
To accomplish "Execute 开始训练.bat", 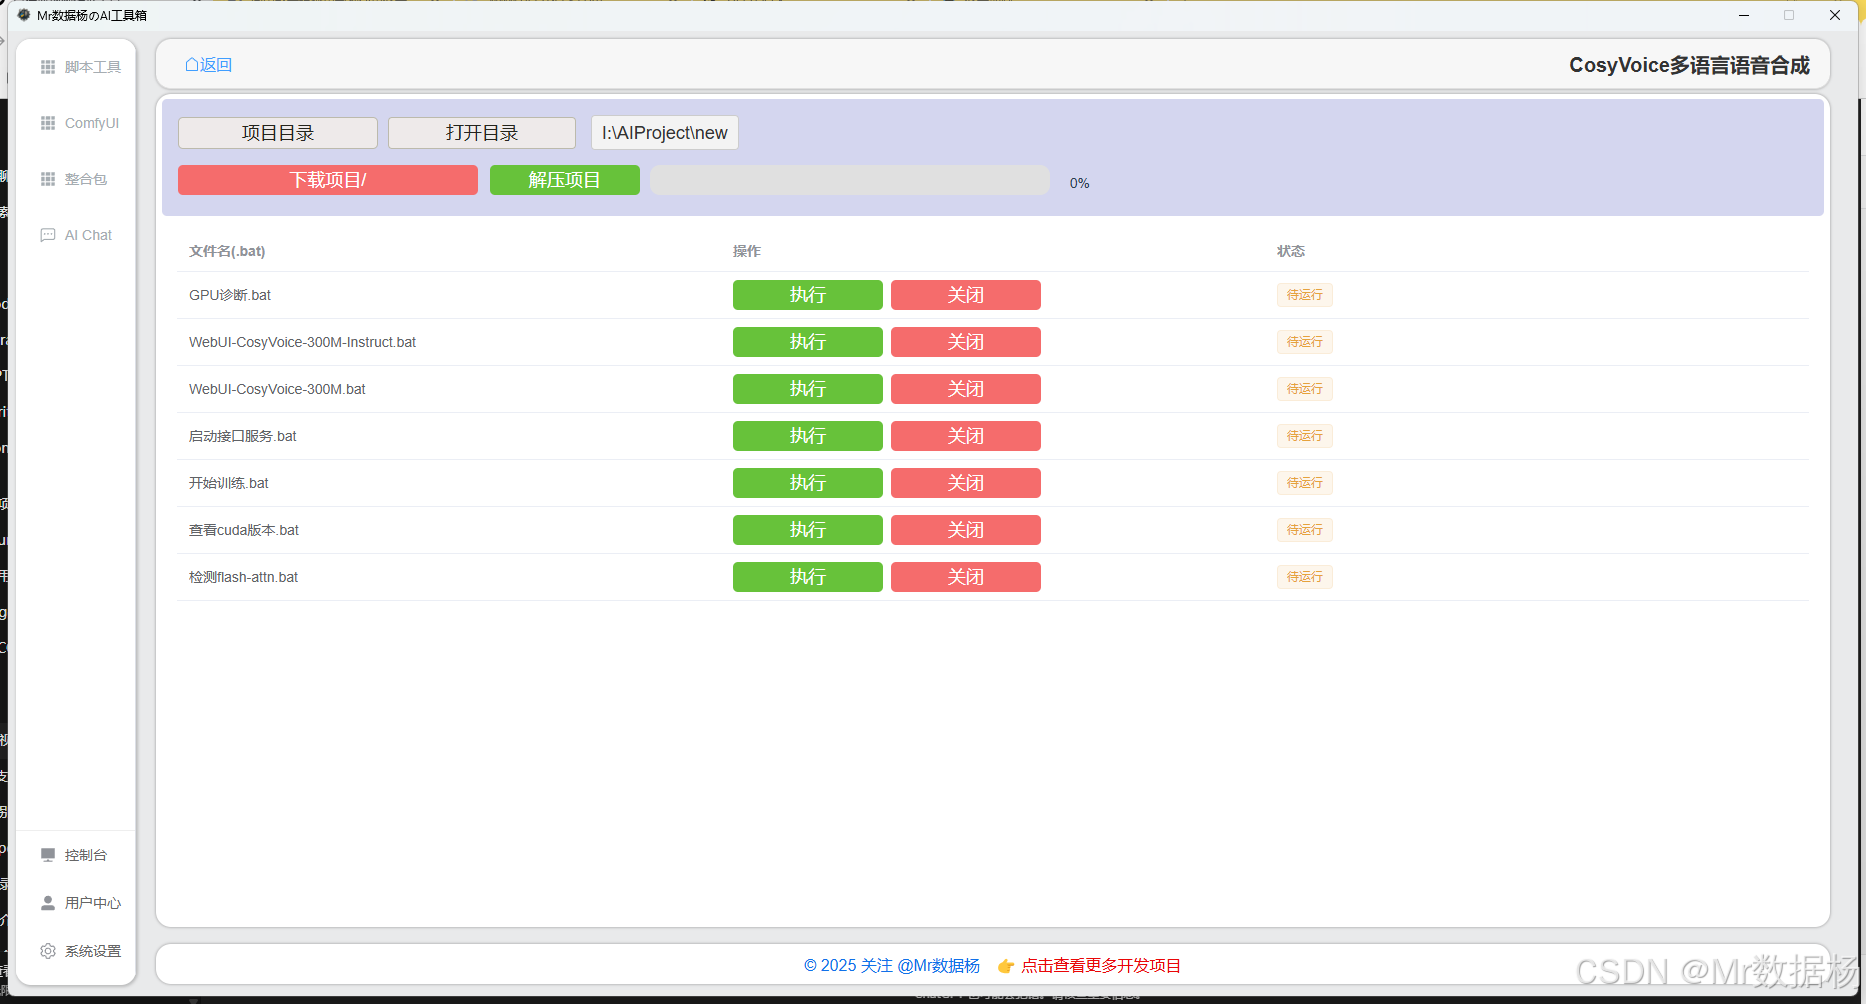I will [808, 483].
